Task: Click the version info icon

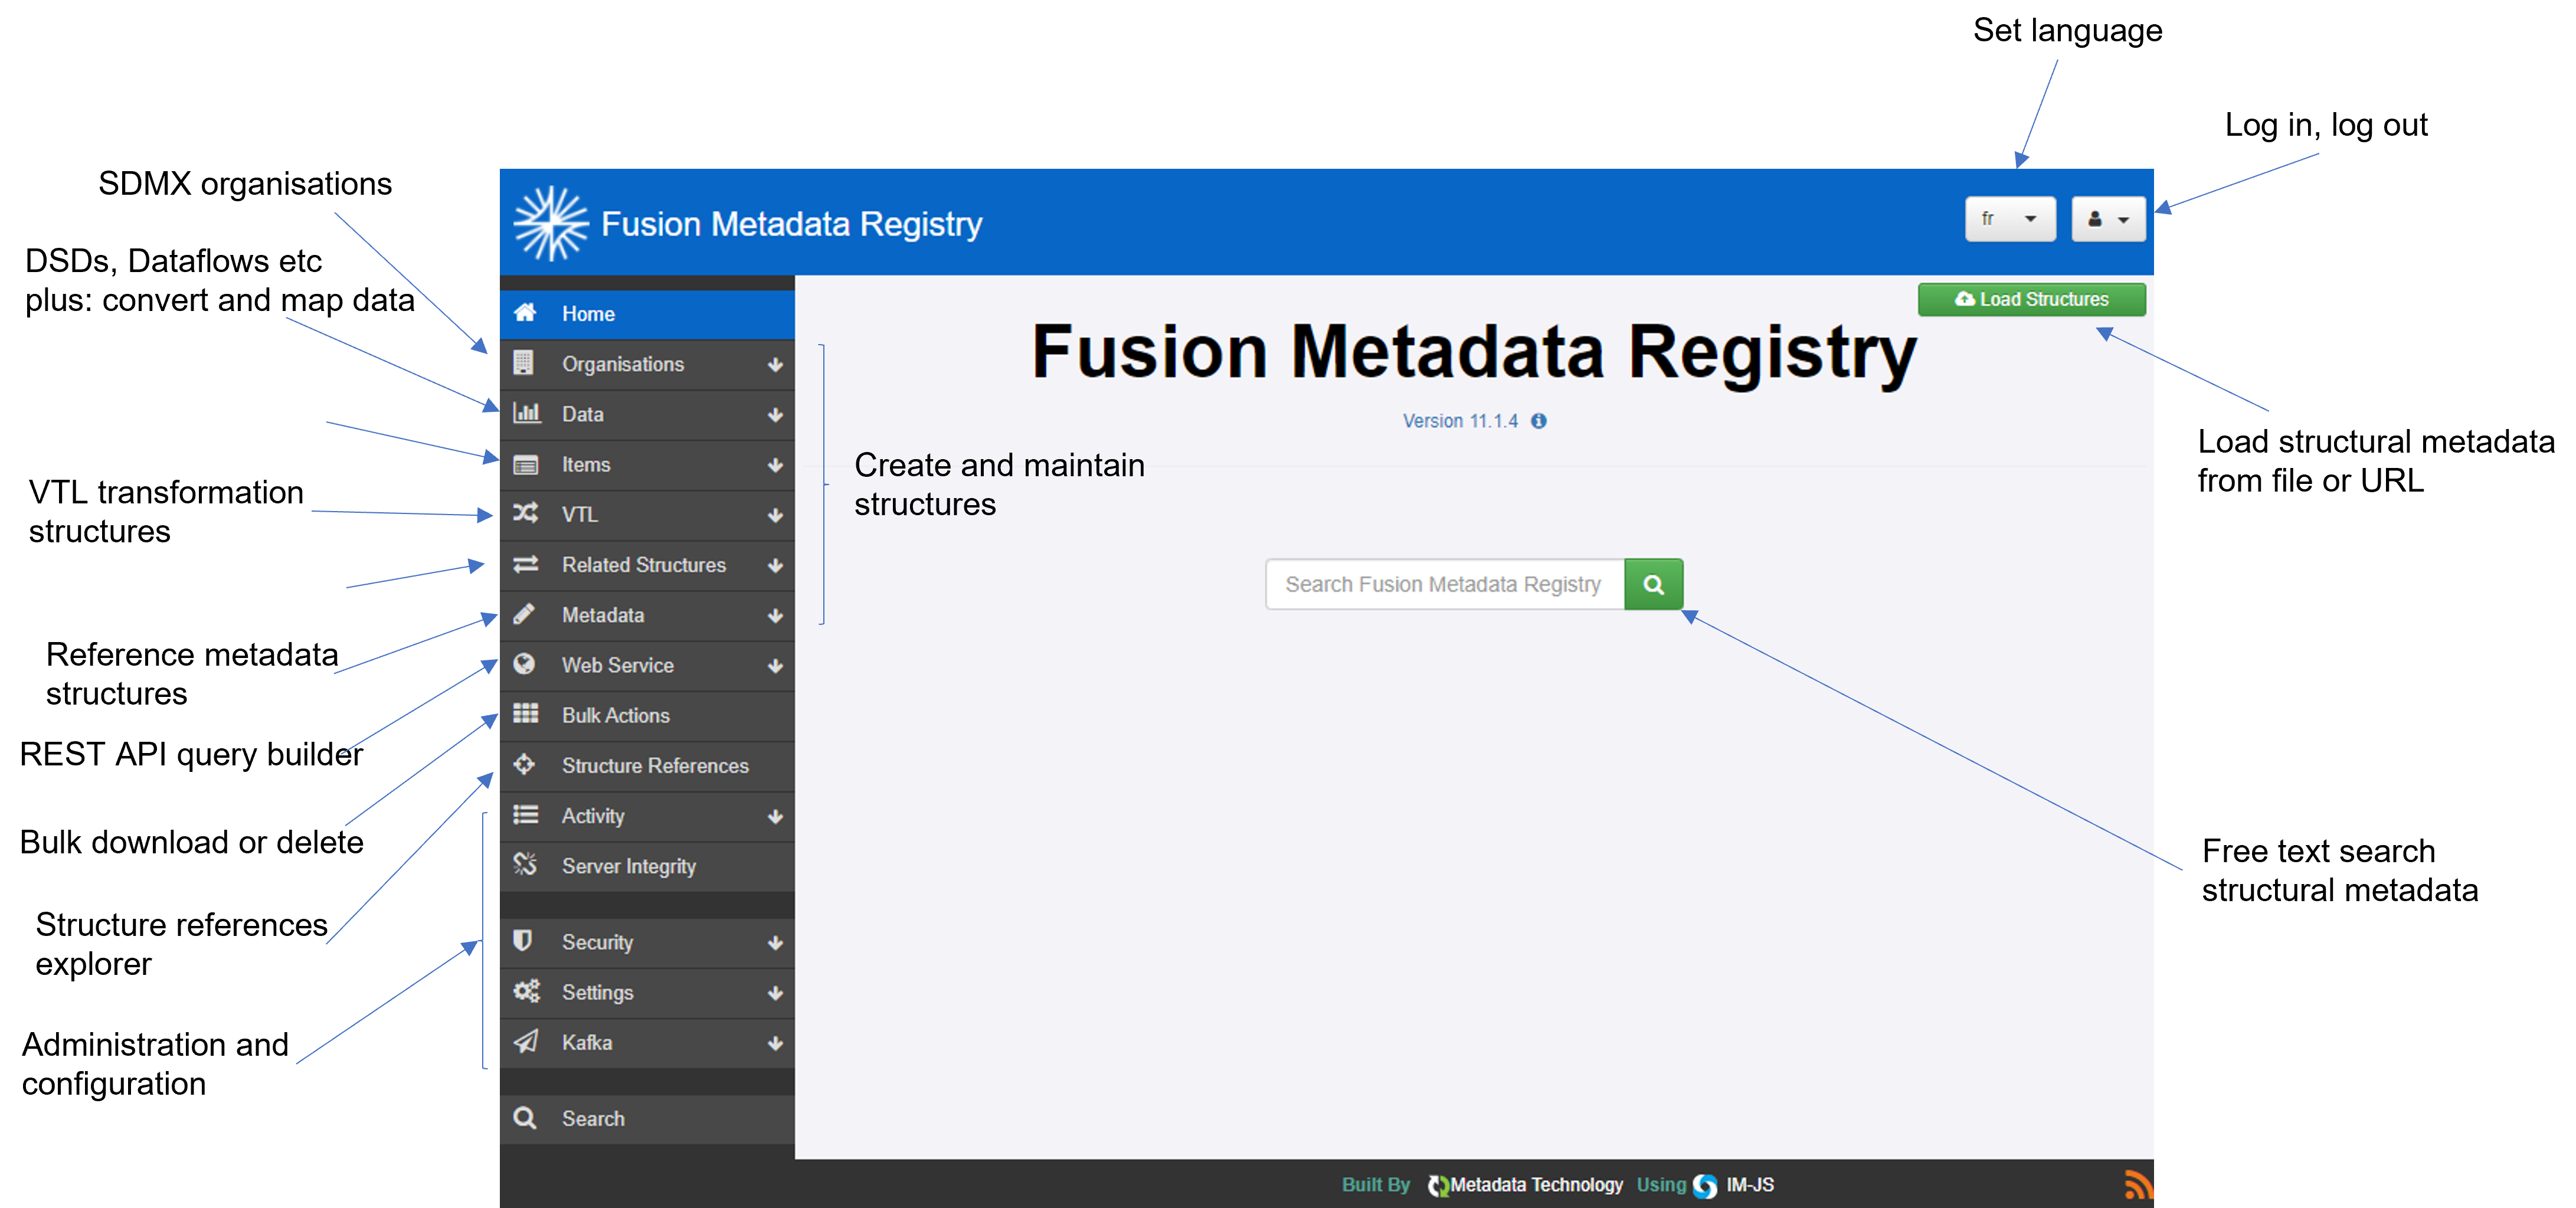Action: [x=1539, y=421]
